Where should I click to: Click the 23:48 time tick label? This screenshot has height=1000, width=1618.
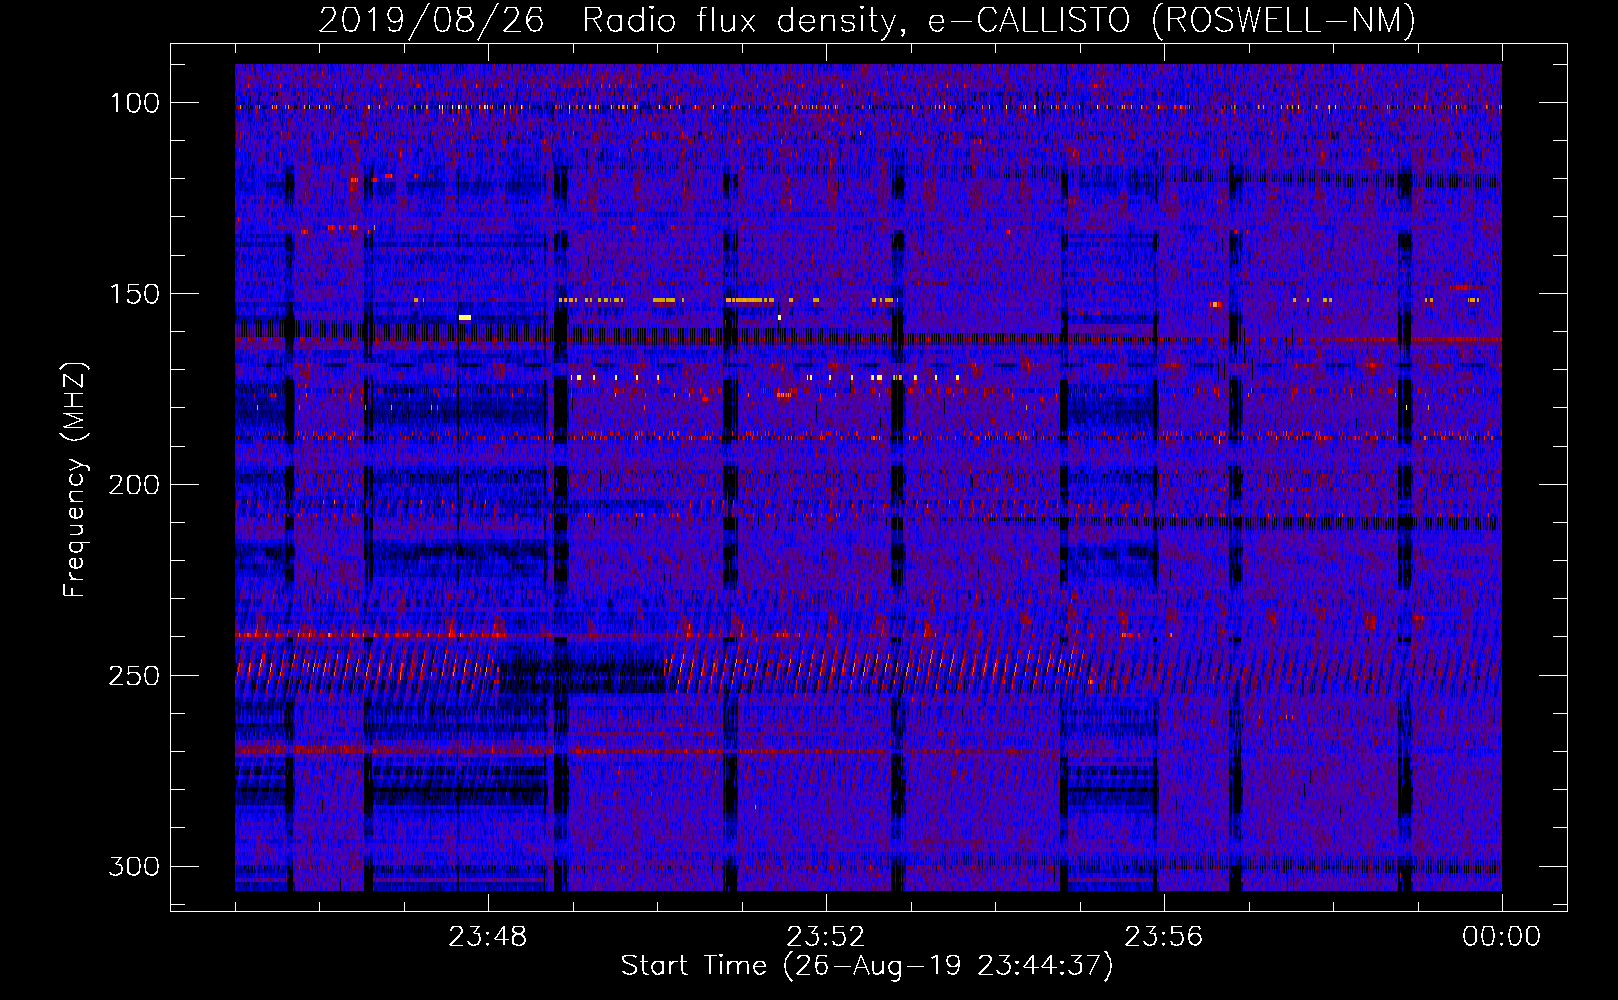[488, 937]
